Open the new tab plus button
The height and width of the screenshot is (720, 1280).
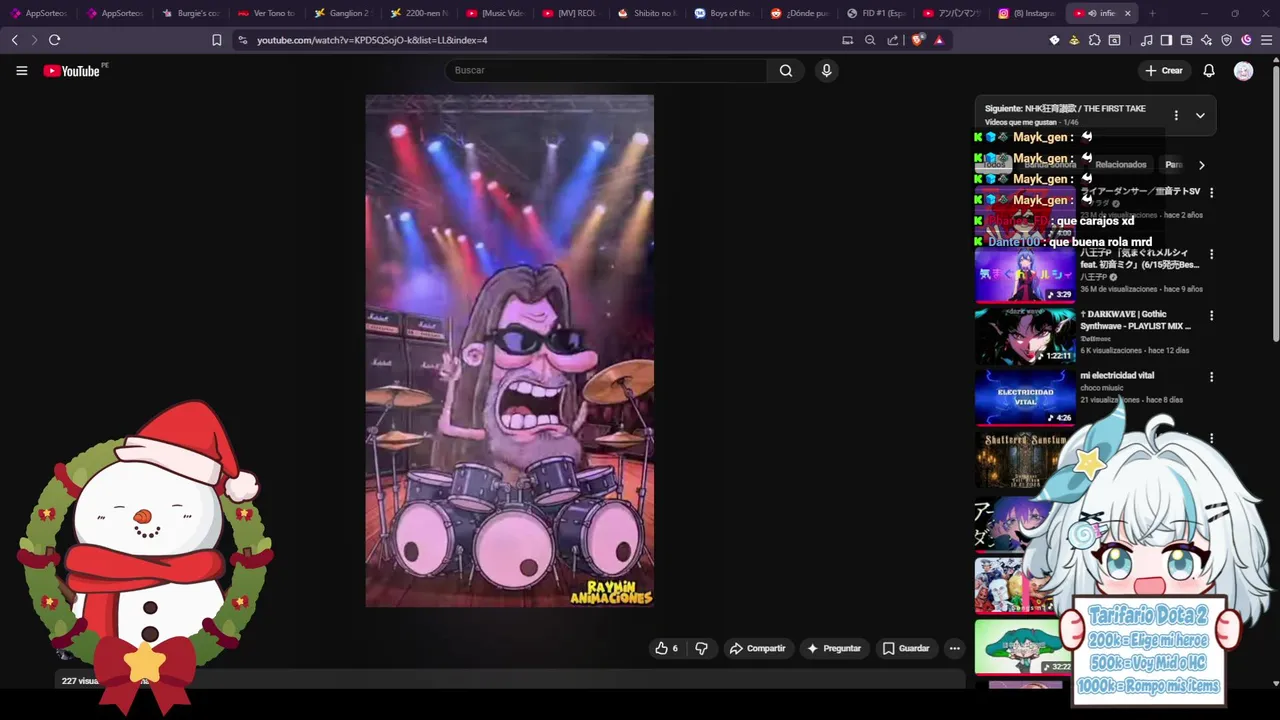[1152, 13]
